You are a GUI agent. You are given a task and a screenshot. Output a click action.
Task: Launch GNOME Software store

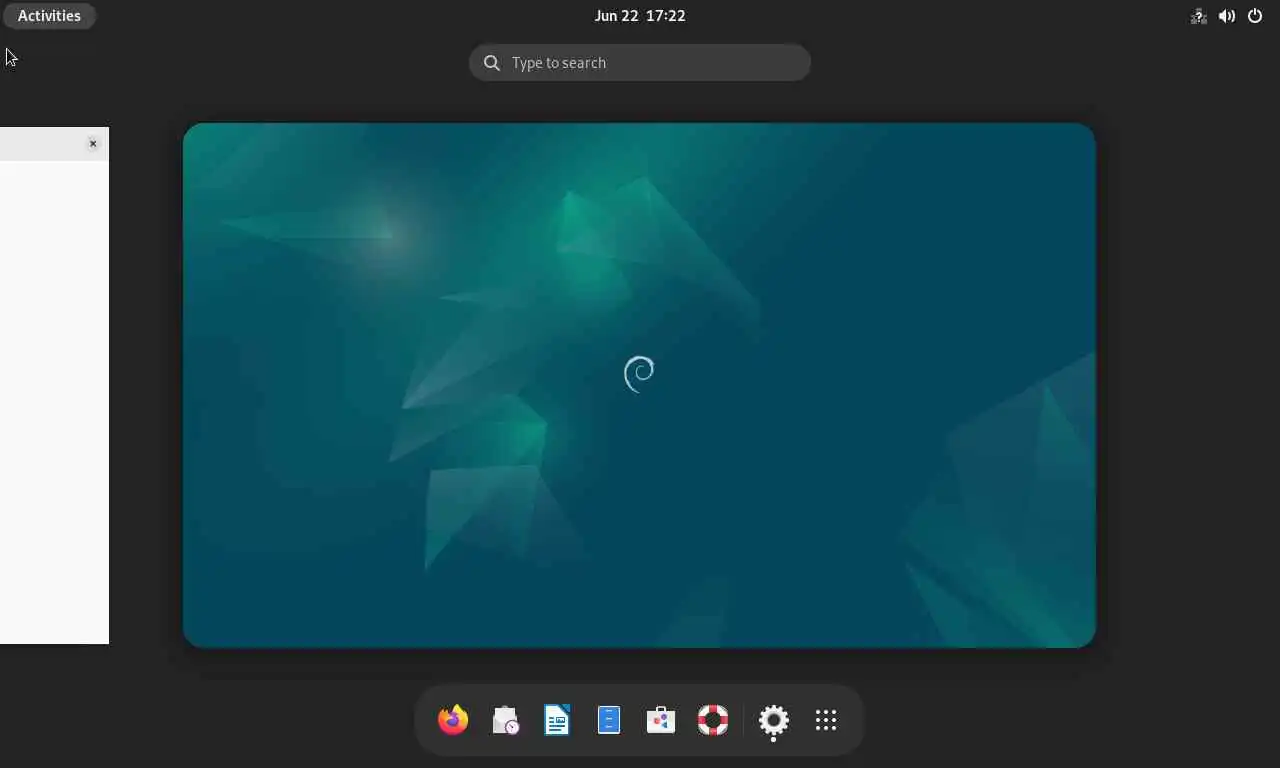(661, 720)
